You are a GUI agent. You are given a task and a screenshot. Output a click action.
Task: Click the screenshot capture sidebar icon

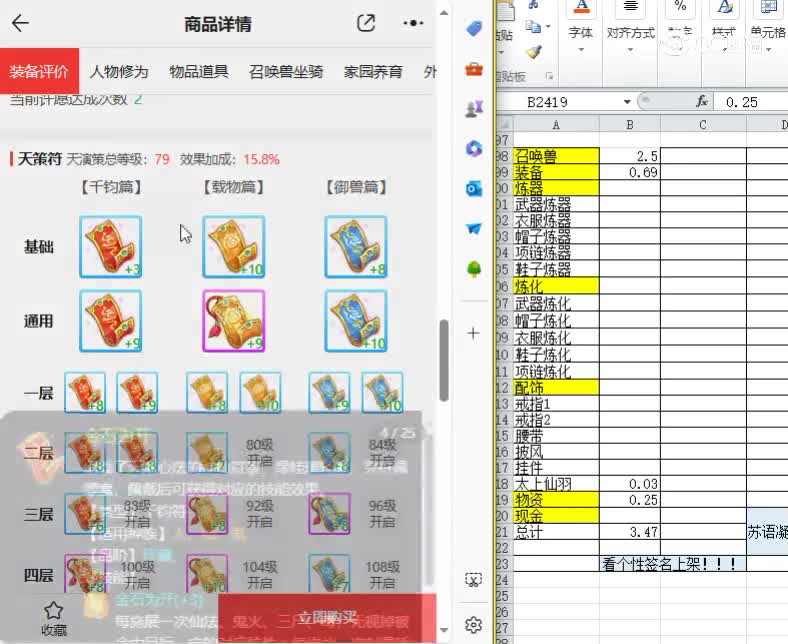473,580
